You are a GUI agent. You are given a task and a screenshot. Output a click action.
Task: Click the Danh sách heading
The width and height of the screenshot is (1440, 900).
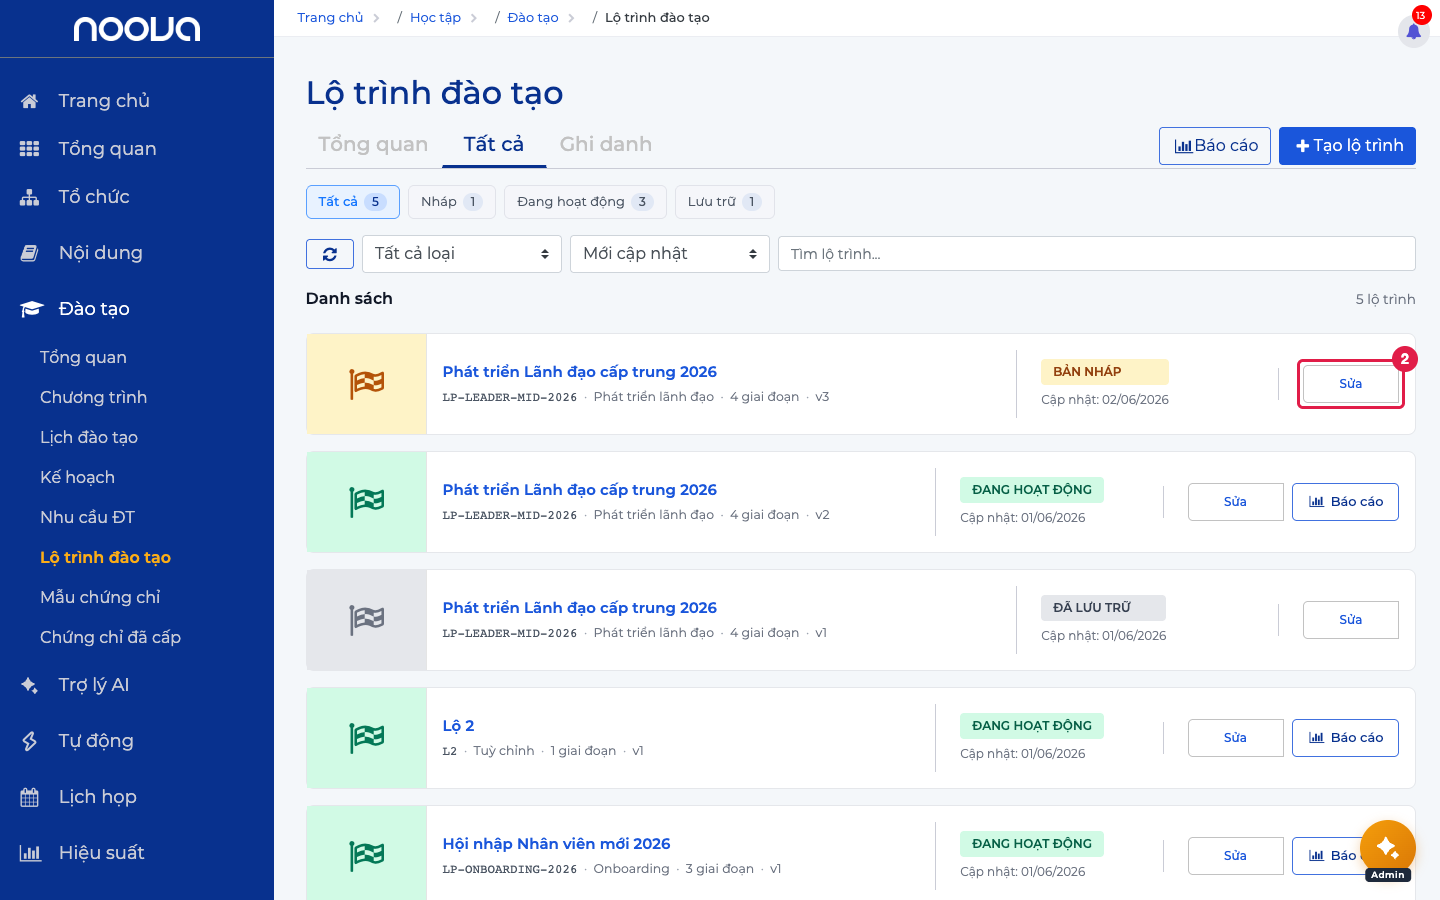point(349,299)
